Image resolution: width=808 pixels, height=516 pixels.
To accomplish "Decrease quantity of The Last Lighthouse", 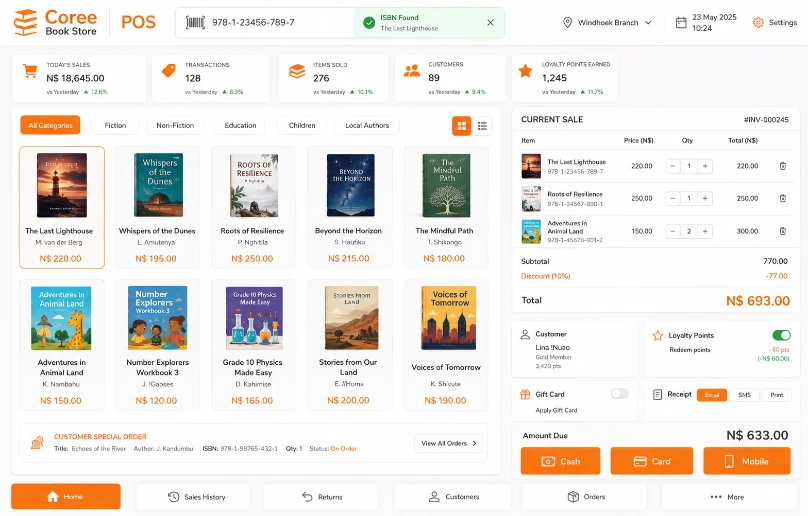I will [672, 166].
